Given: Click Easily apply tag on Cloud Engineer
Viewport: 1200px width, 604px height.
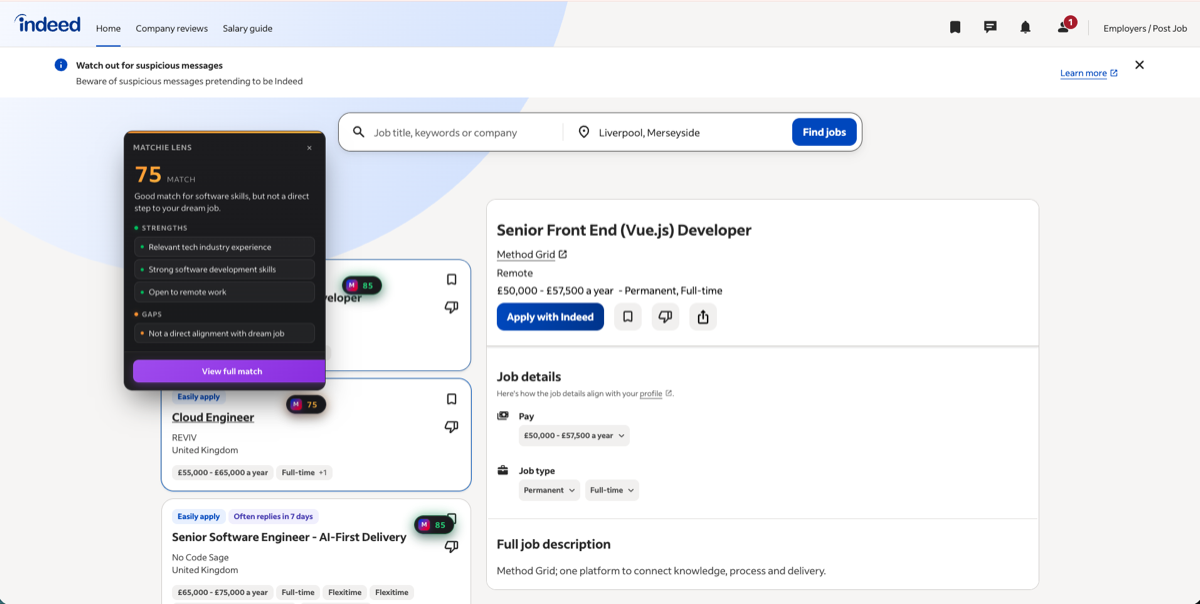Looking at the screenshot, I should point(198,397).
